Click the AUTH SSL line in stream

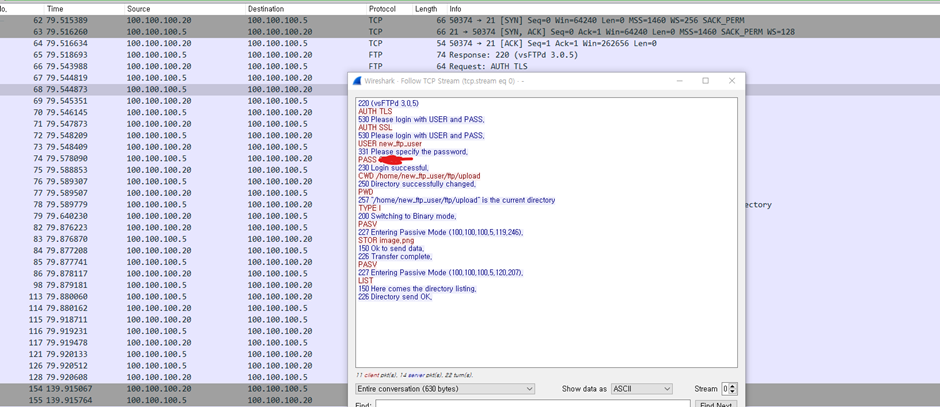(375, 128)
